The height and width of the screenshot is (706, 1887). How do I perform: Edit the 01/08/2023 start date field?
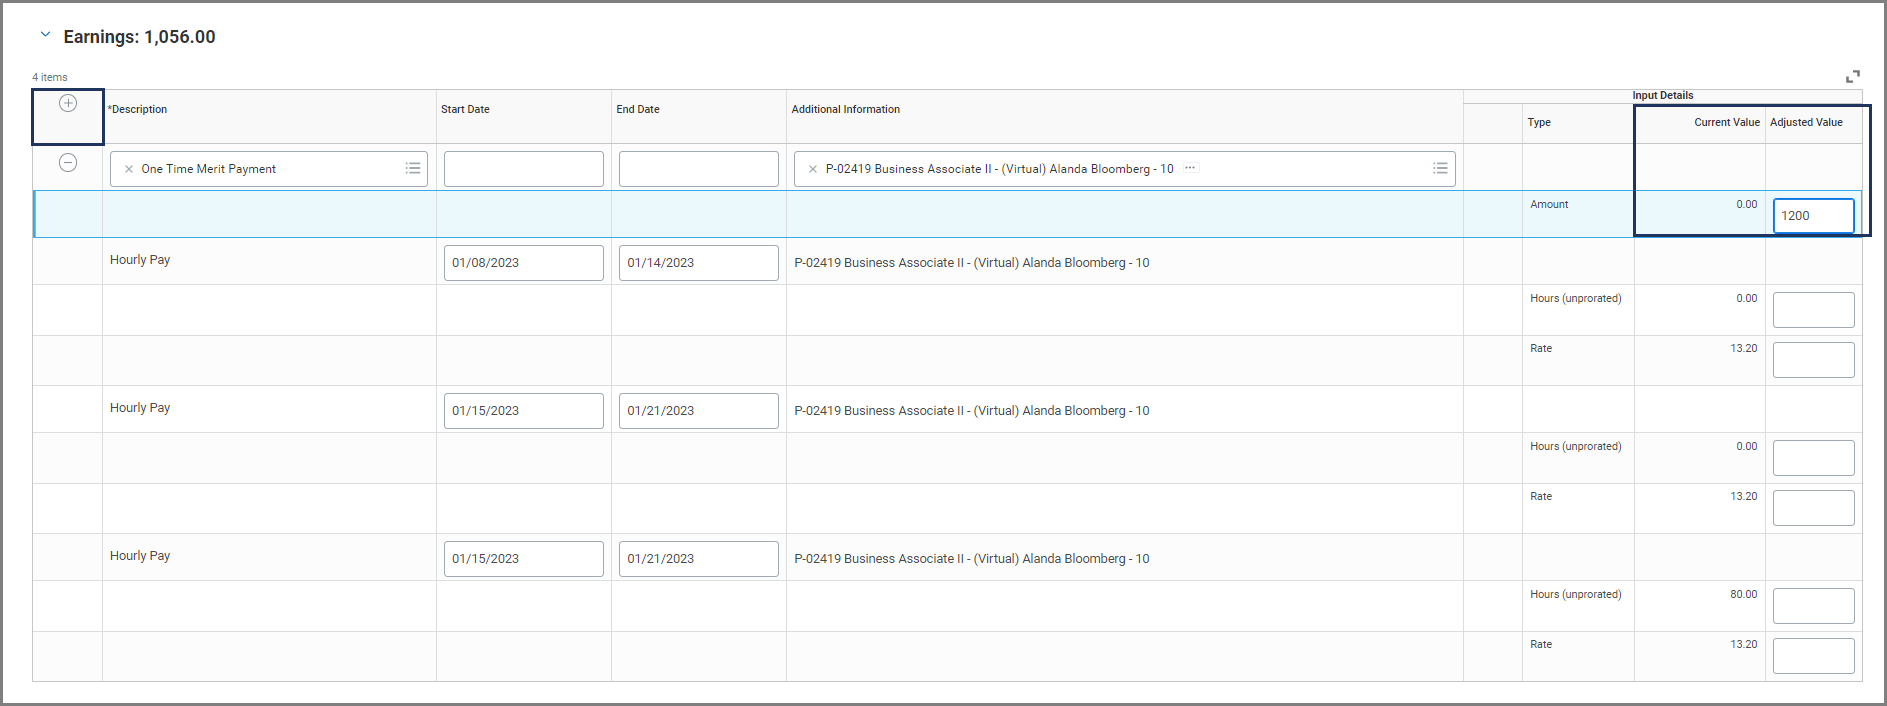pos(523,263)
